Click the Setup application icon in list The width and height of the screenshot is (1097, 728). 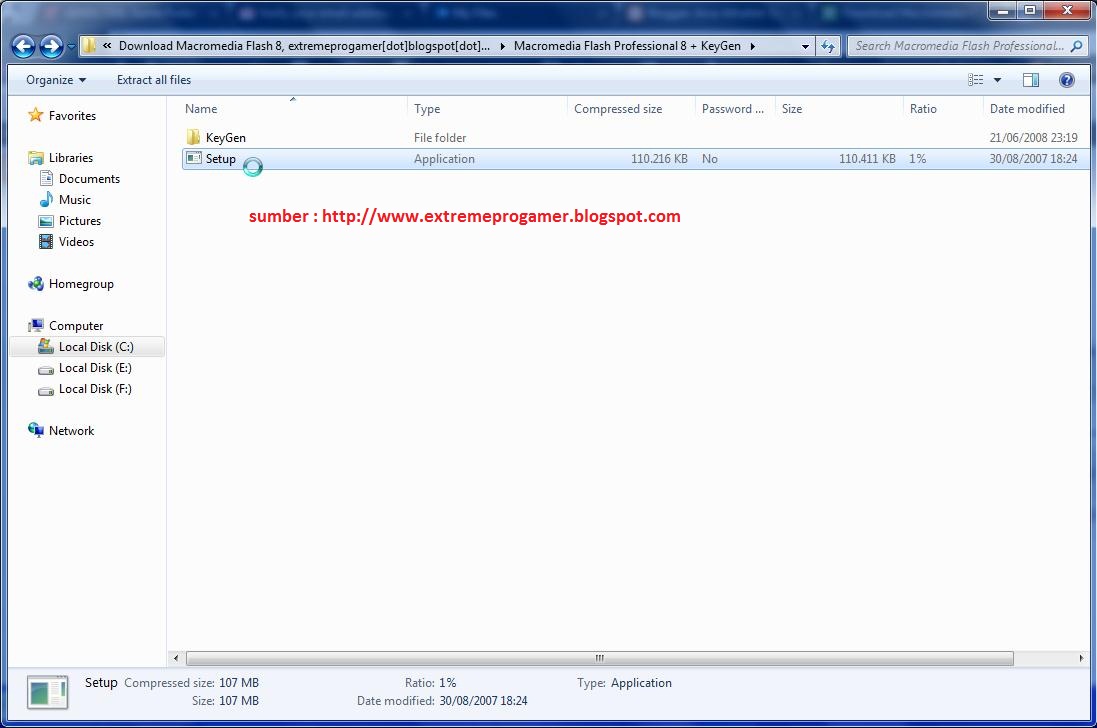tap(194, 158)
